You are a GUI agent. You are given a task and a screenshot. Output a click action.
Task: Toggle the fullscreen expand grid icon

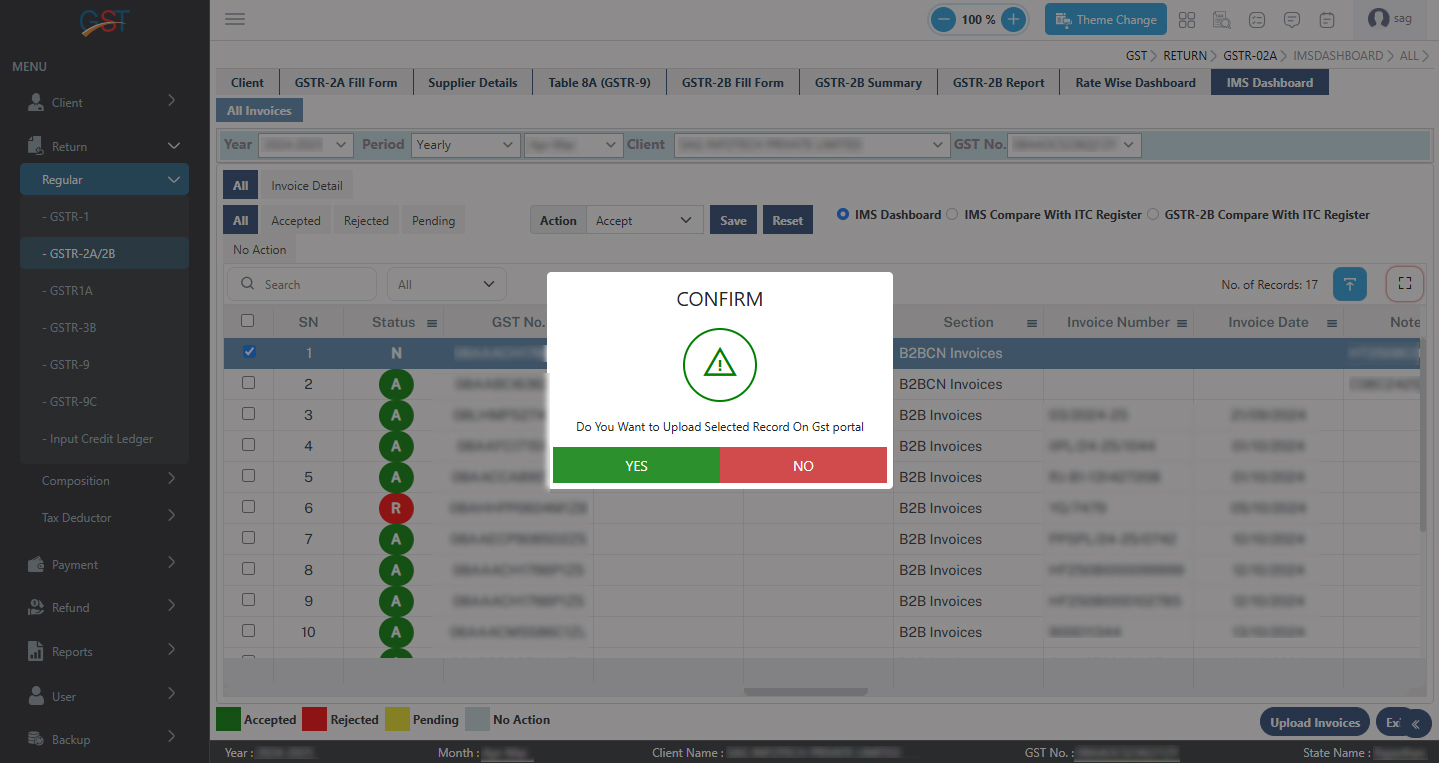pyautogui.click(x=1404, y=284)
